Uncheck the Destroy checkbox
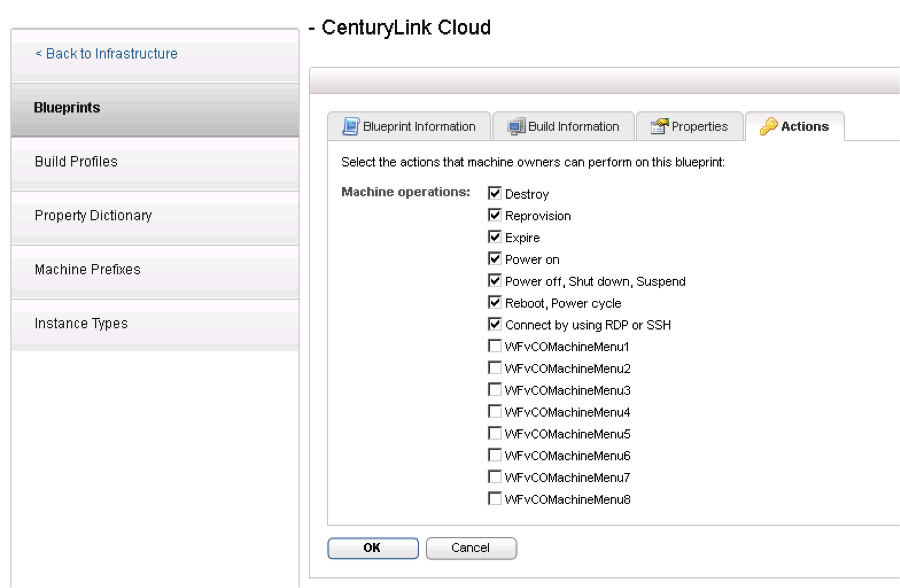900x588 pixels. coord(494,194)
